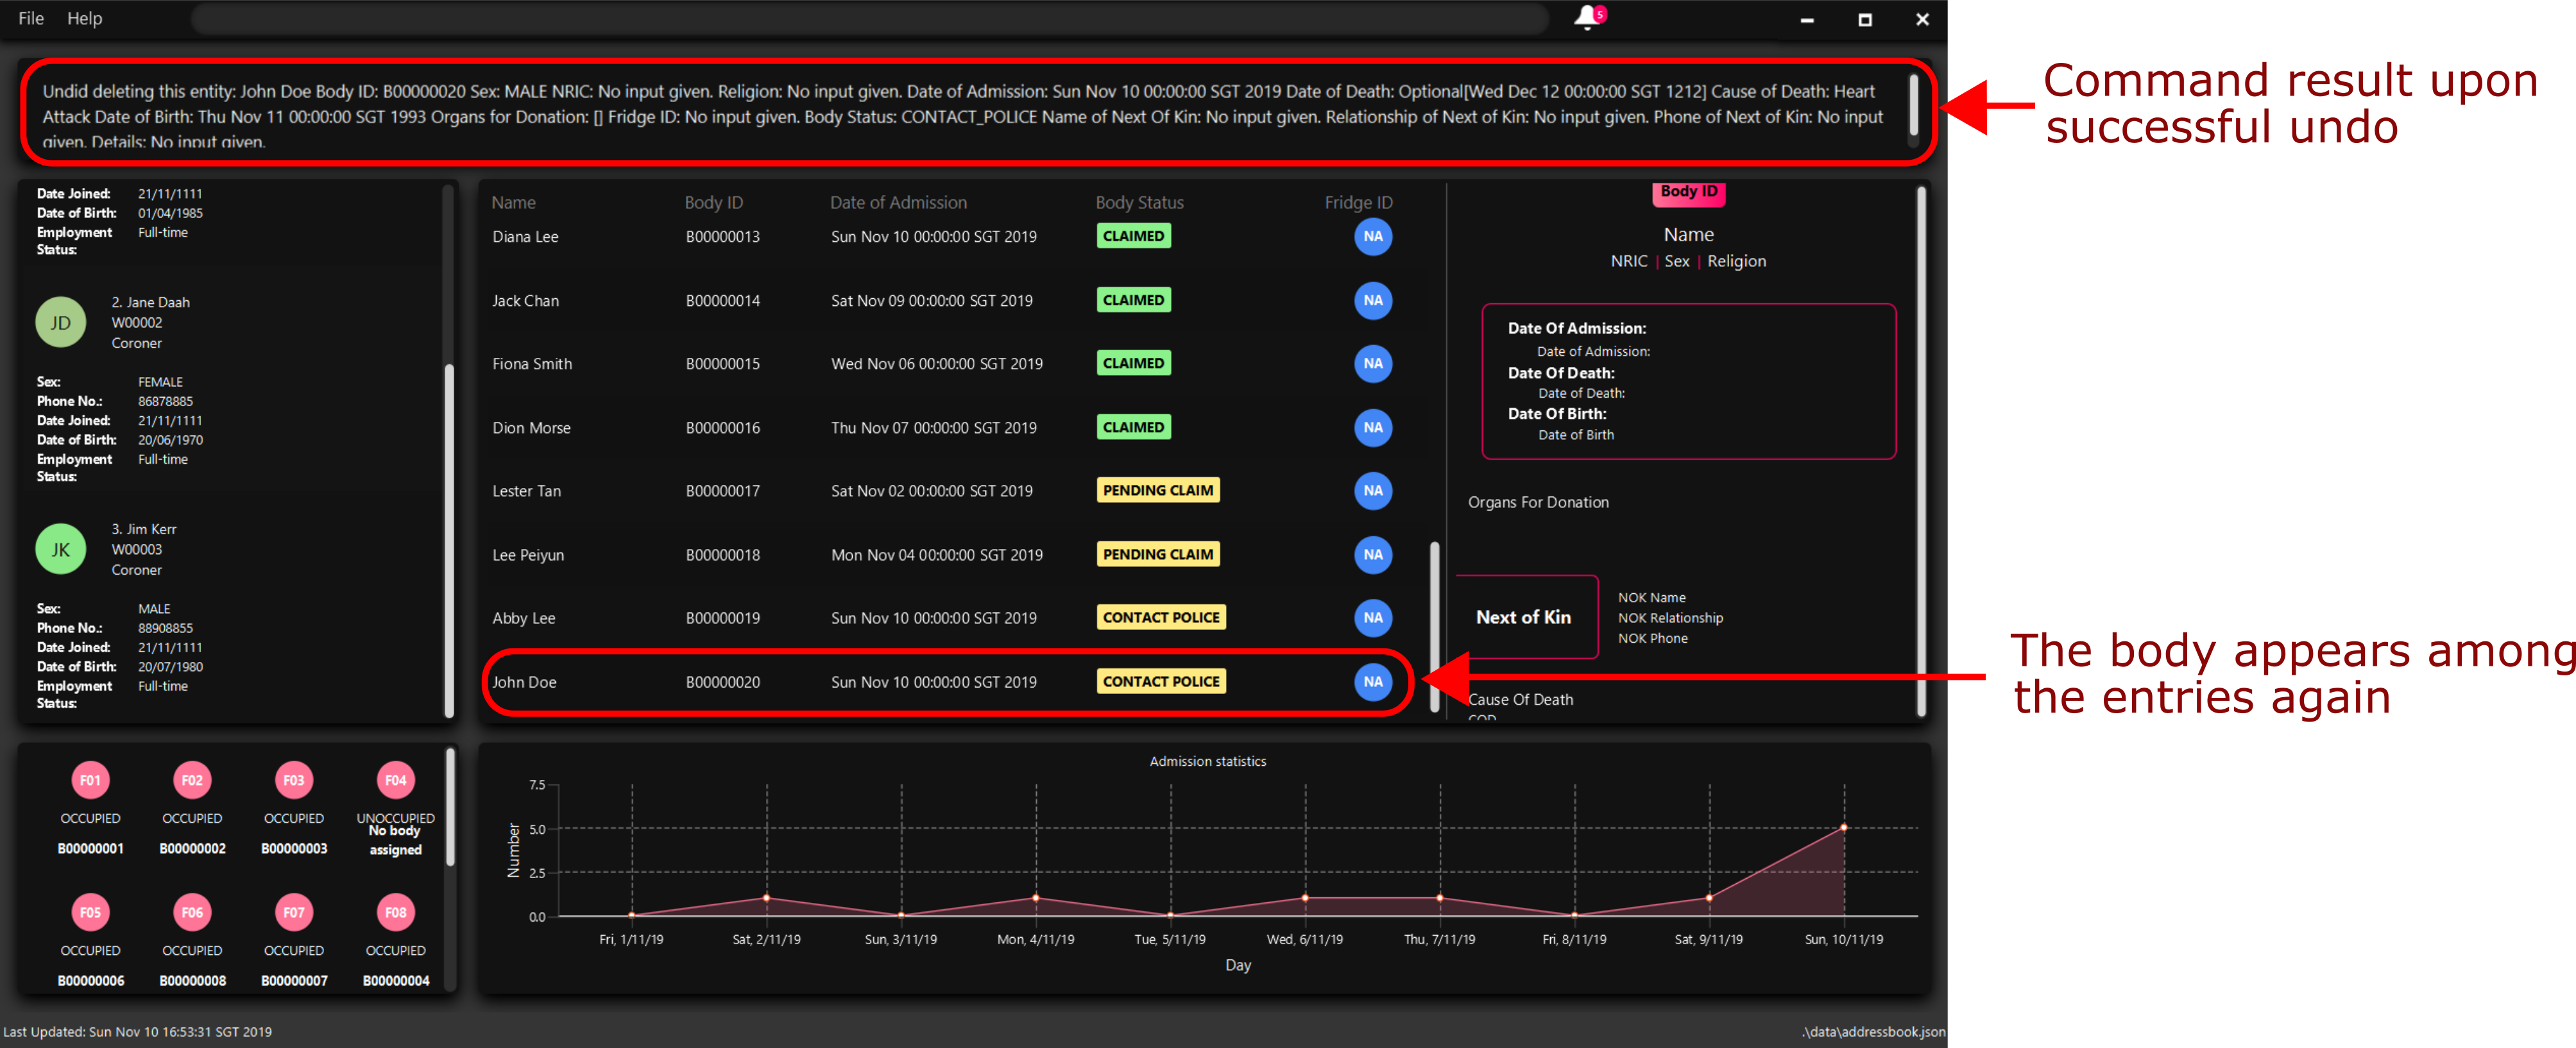The width and height of the screenshot is (2576, 1048).
Task: Select fridge F01 circle icon
Action: pos(90,780)
